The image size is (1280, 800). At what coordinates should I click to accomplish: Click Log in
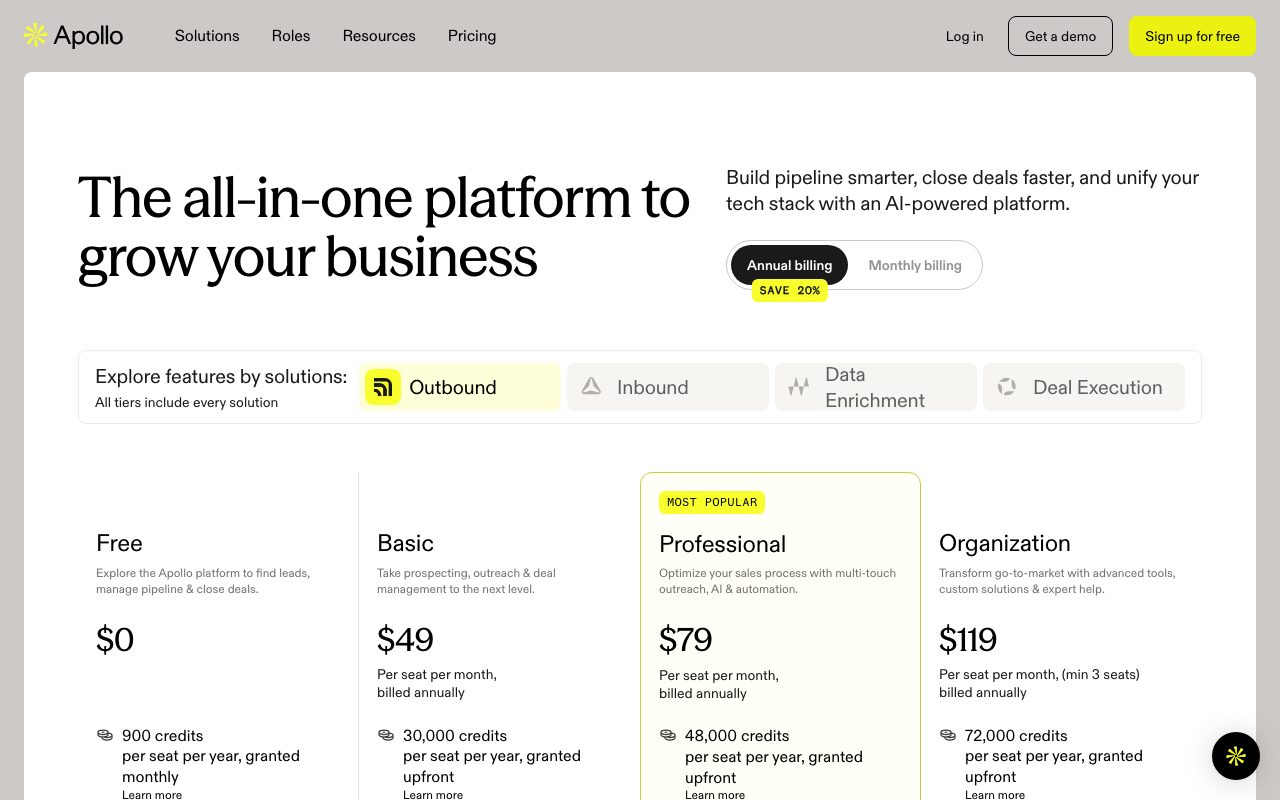pyautogui.click(x=964, y=36)
